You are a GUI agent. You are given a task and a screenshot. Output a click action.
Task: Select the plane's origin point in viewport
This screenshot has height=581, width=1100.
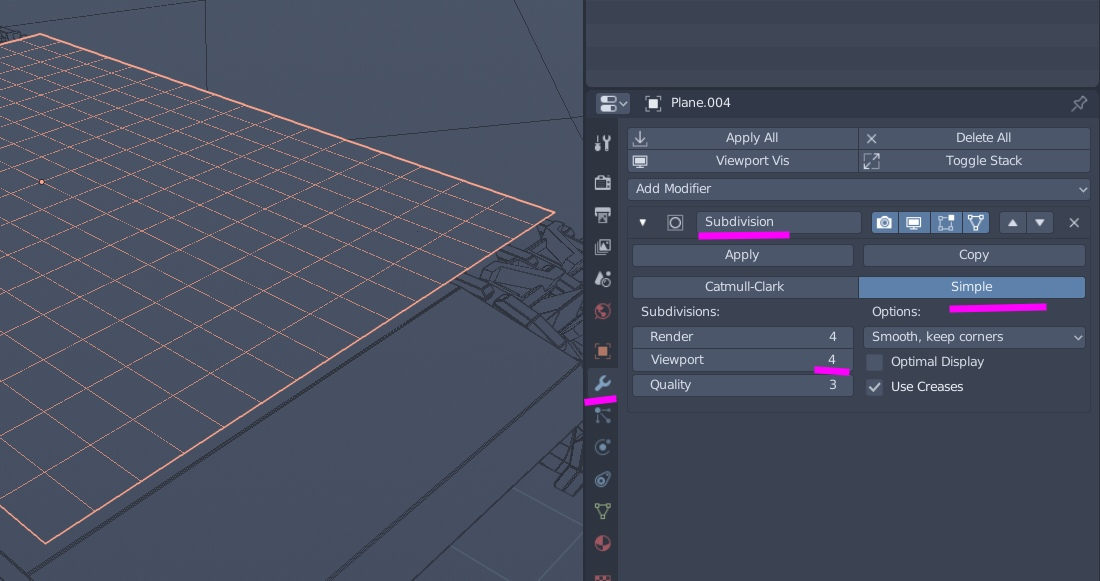41,182
